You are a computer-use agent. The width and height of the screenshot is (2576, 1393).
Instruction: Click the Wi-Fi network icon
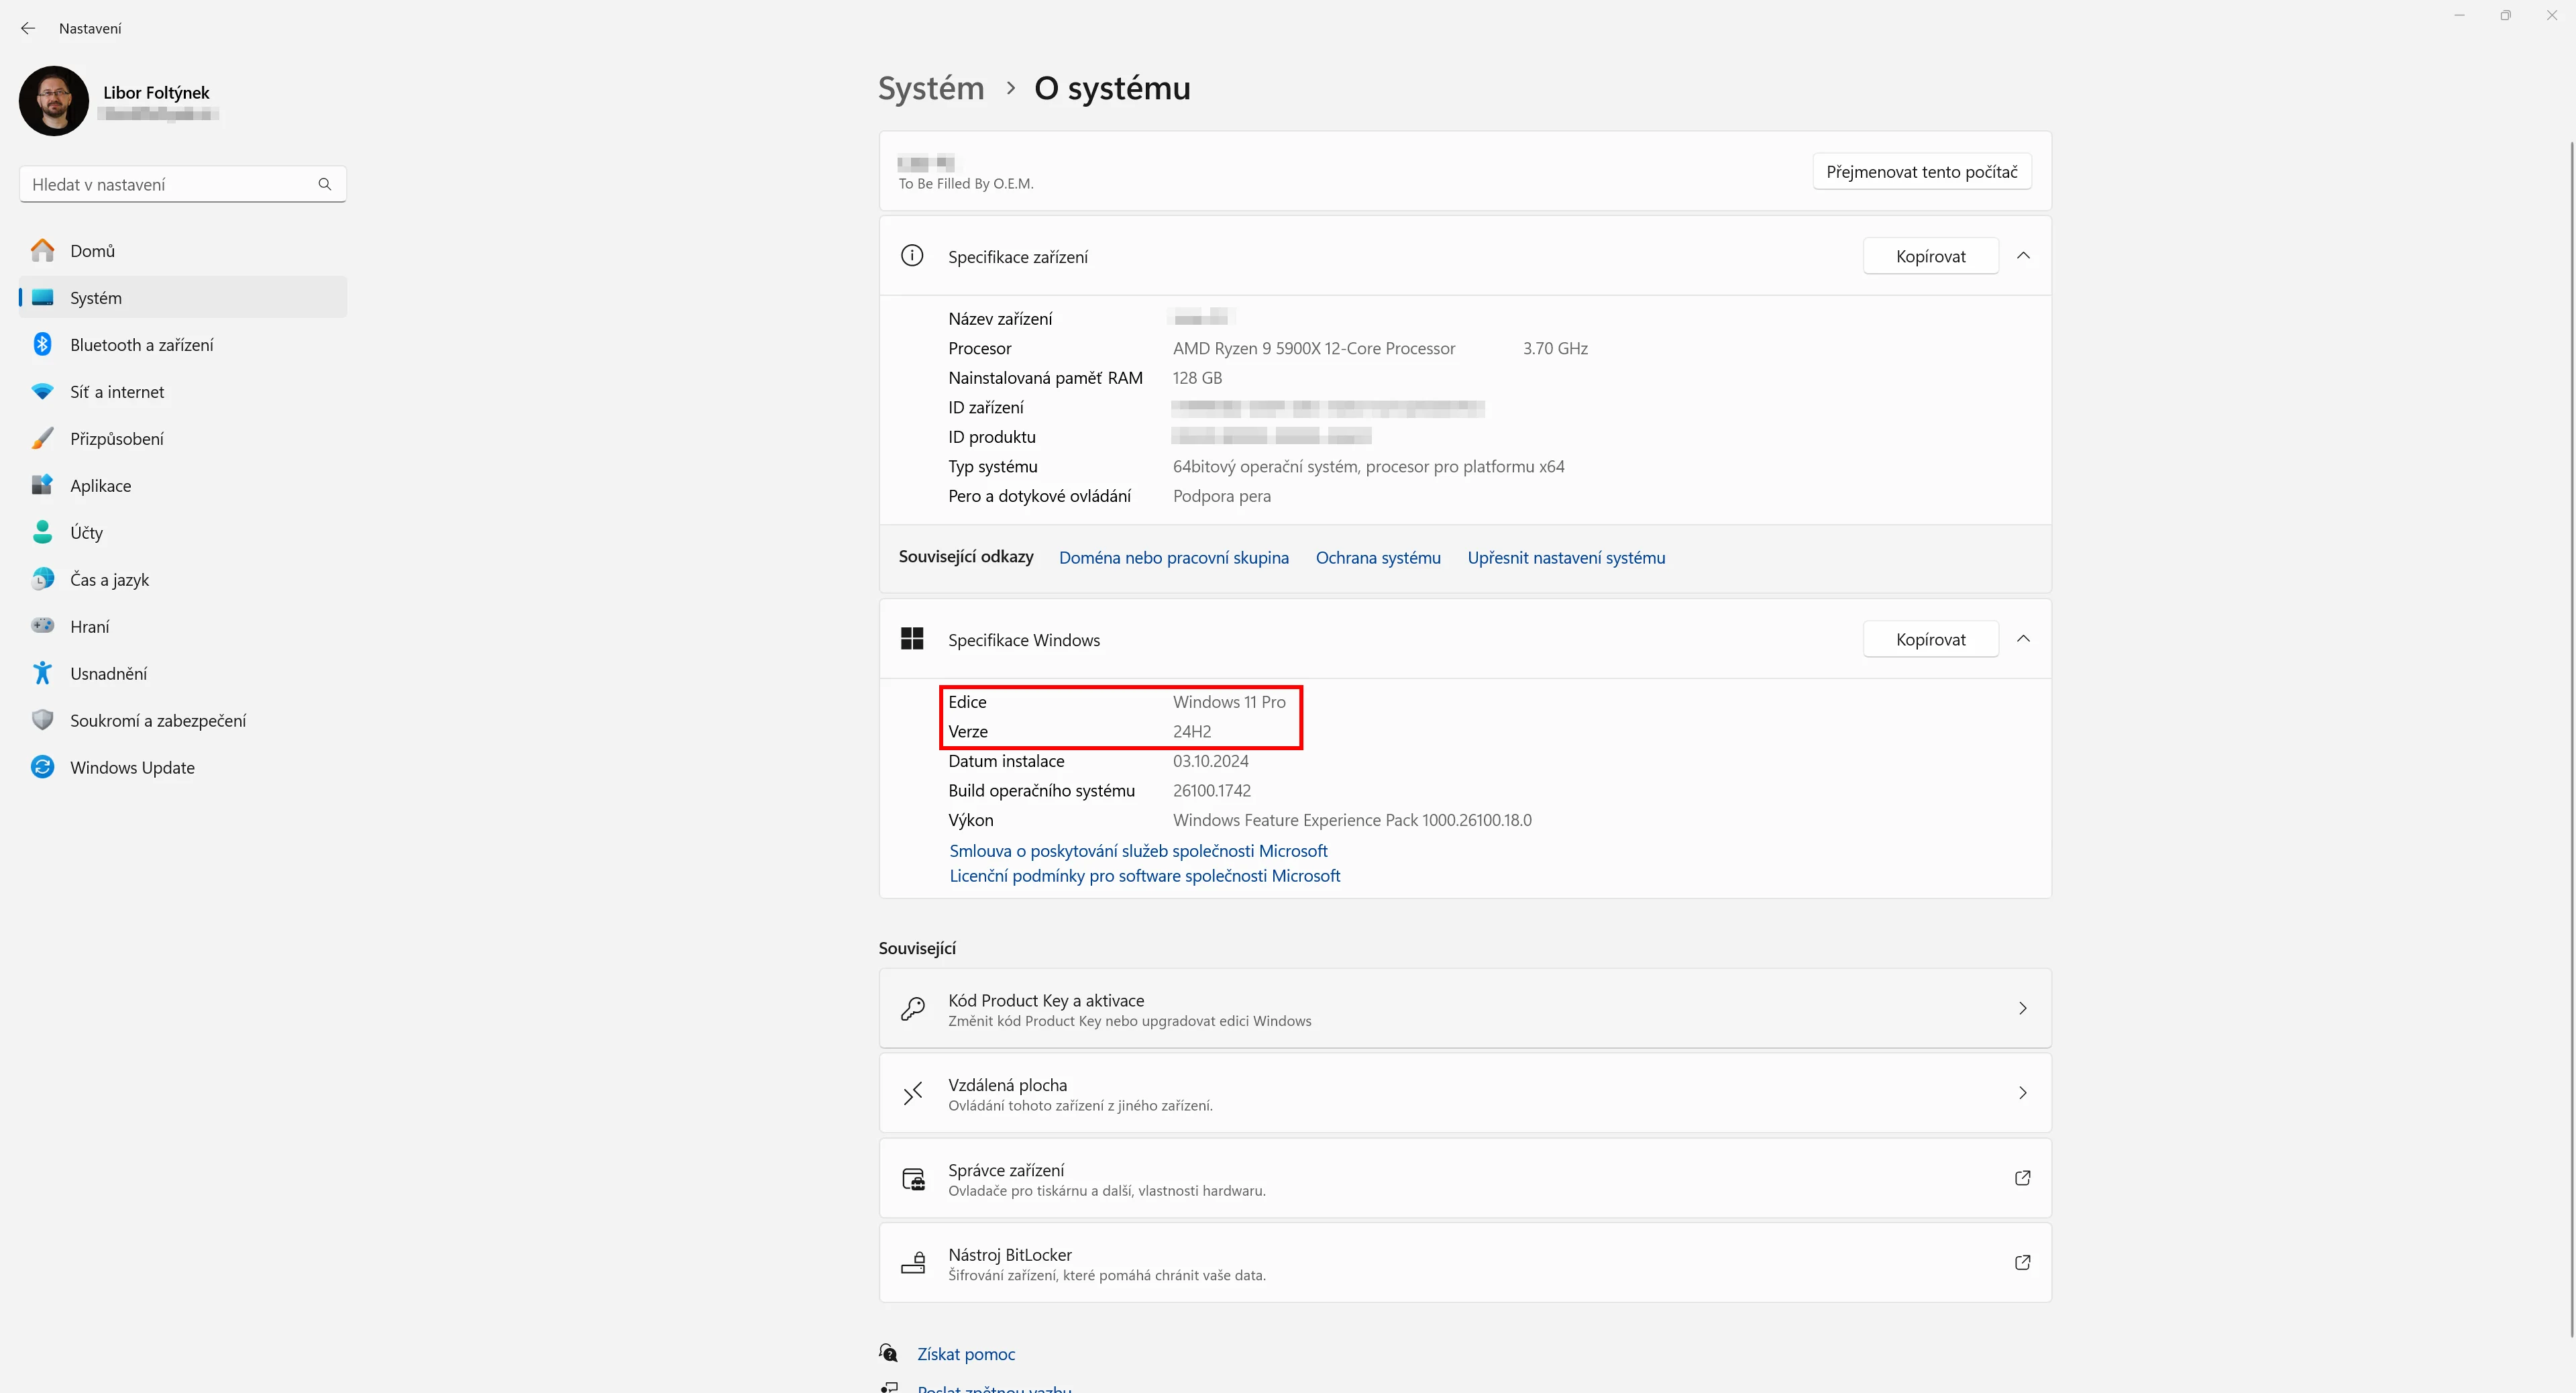(42, 391)
